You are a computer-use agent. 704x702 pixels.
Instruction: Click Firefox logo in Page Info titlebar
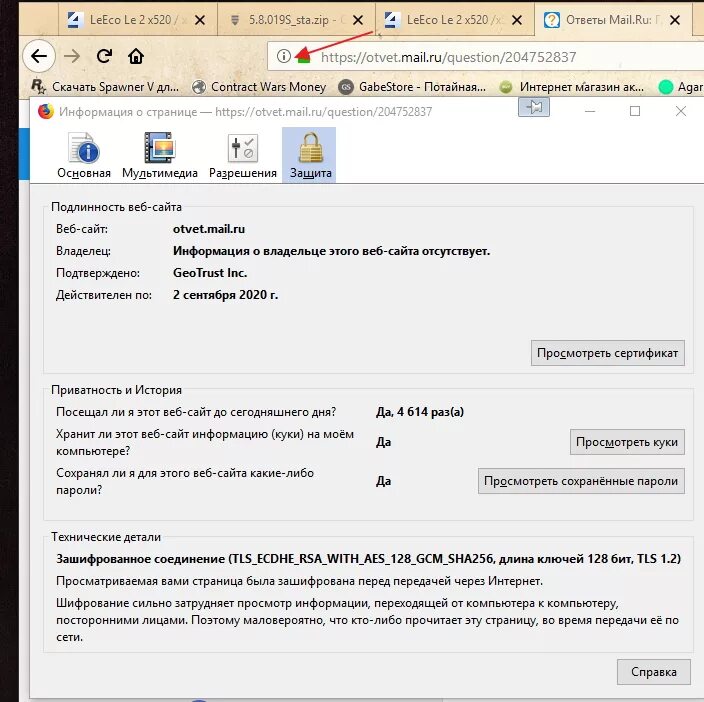(x=45, y=111)
